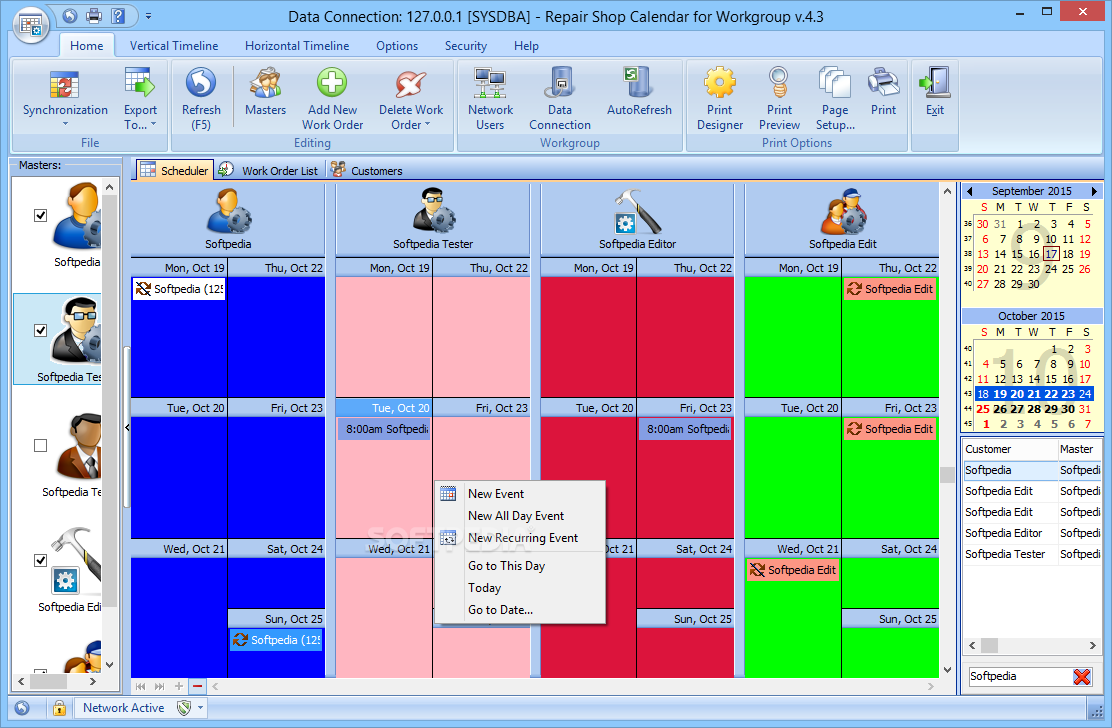This screenshot has height=728, width=1112.
Task: Open Data Connection settings
Action: [560, 99]
